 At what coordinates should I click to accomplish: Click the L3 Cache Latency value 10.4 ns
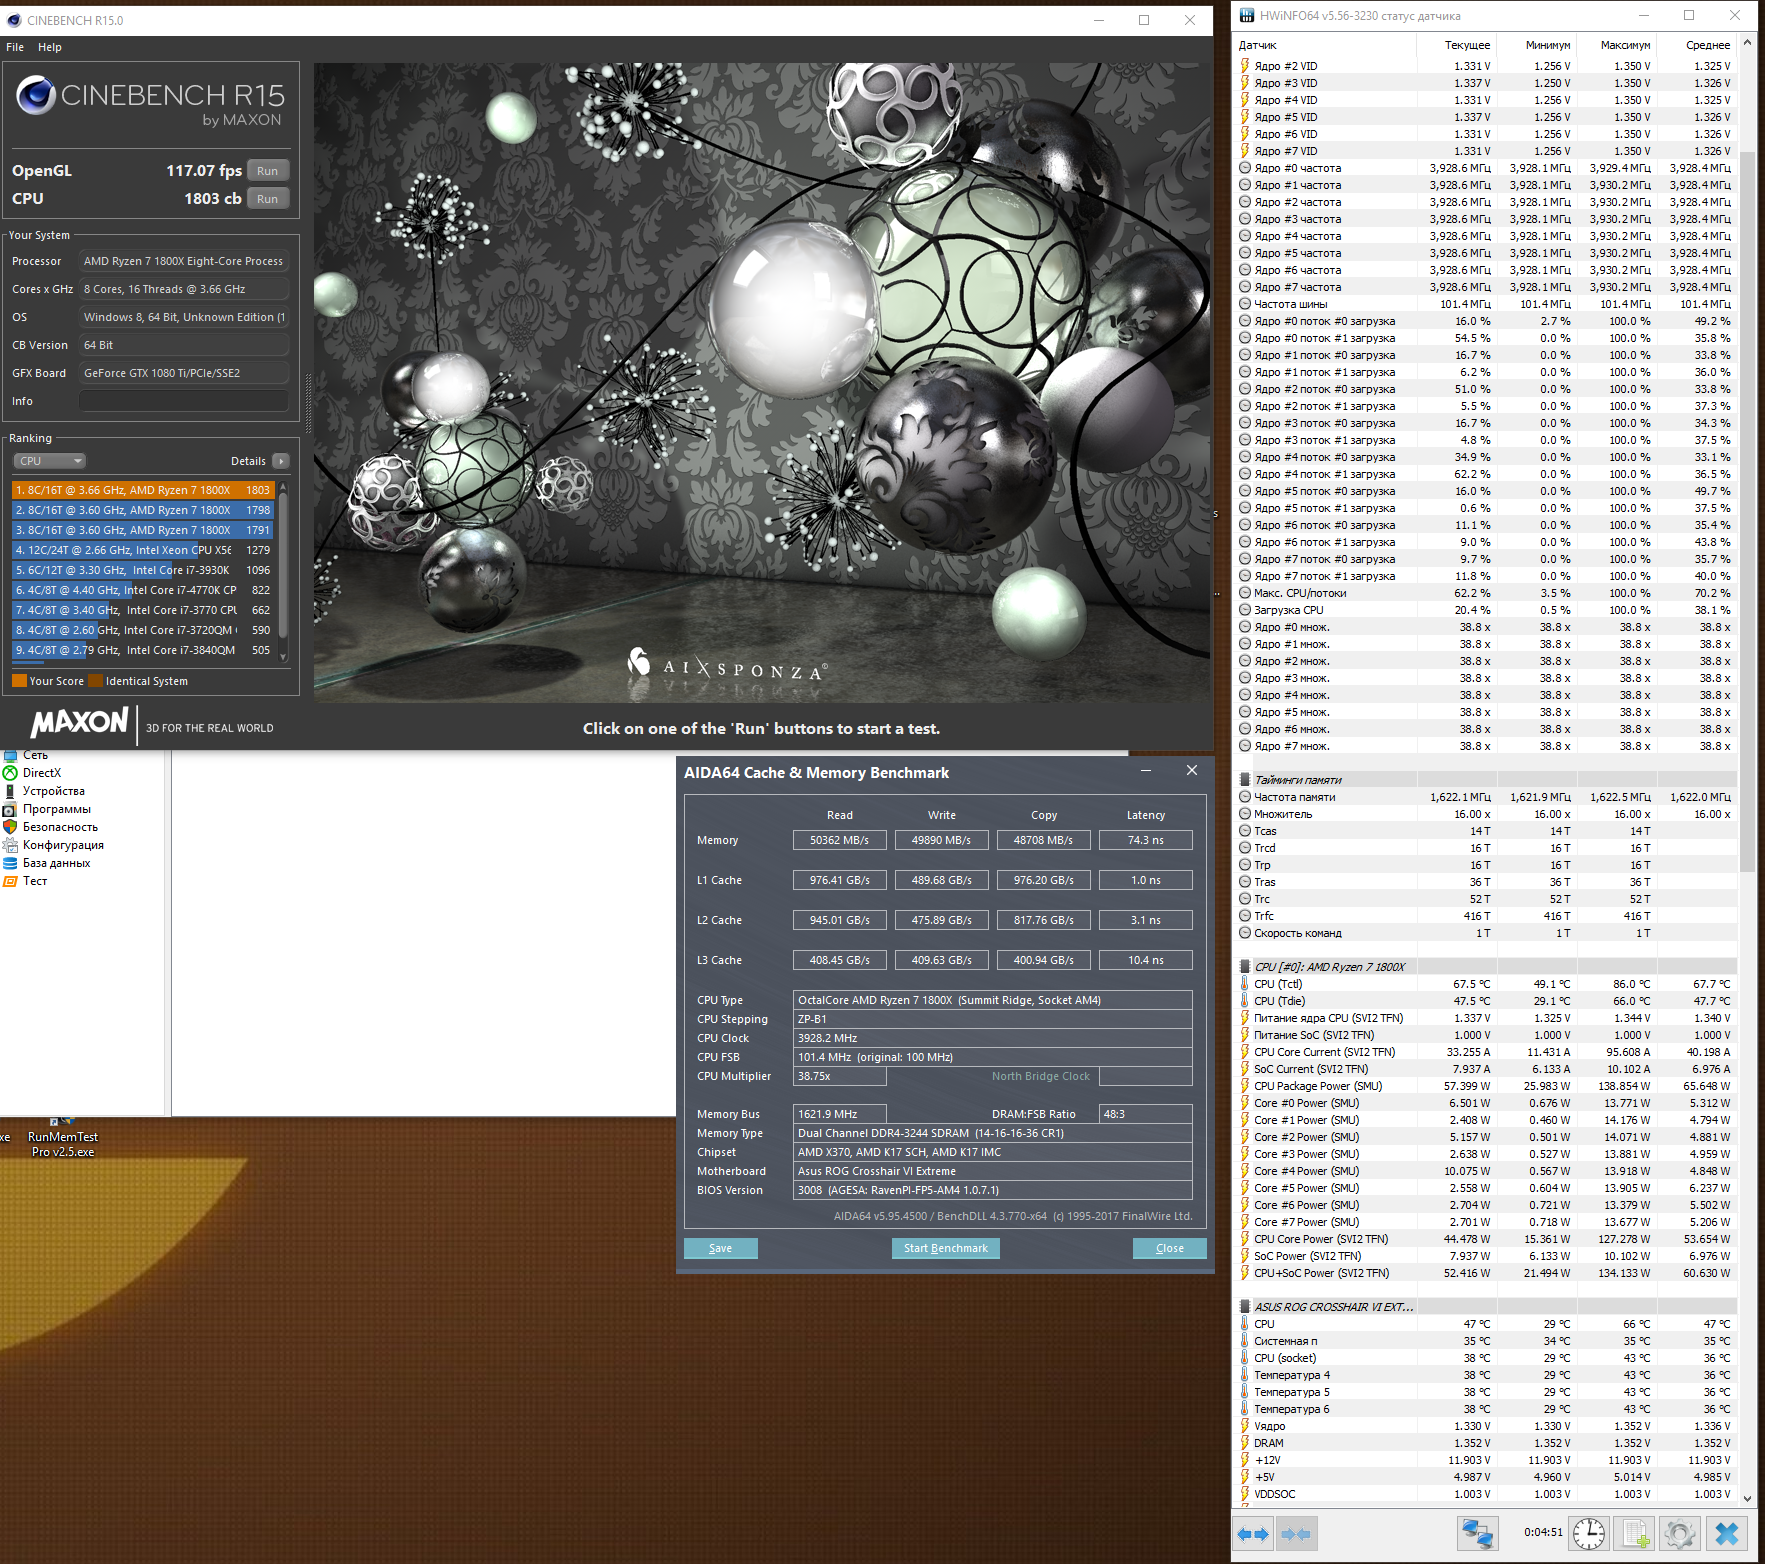(1146, 960)
